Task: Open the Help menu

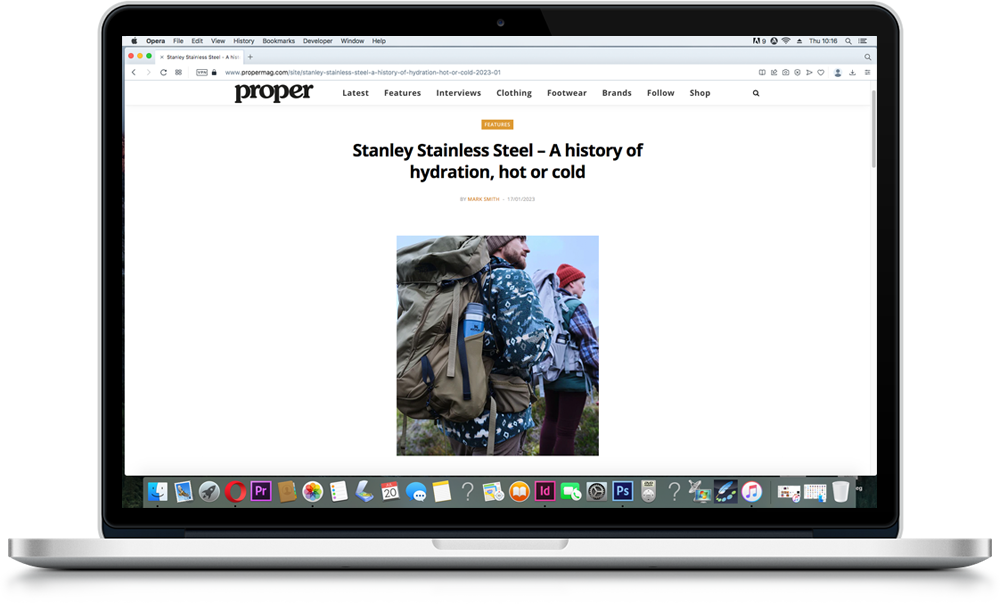Action: tap(379, 41)
